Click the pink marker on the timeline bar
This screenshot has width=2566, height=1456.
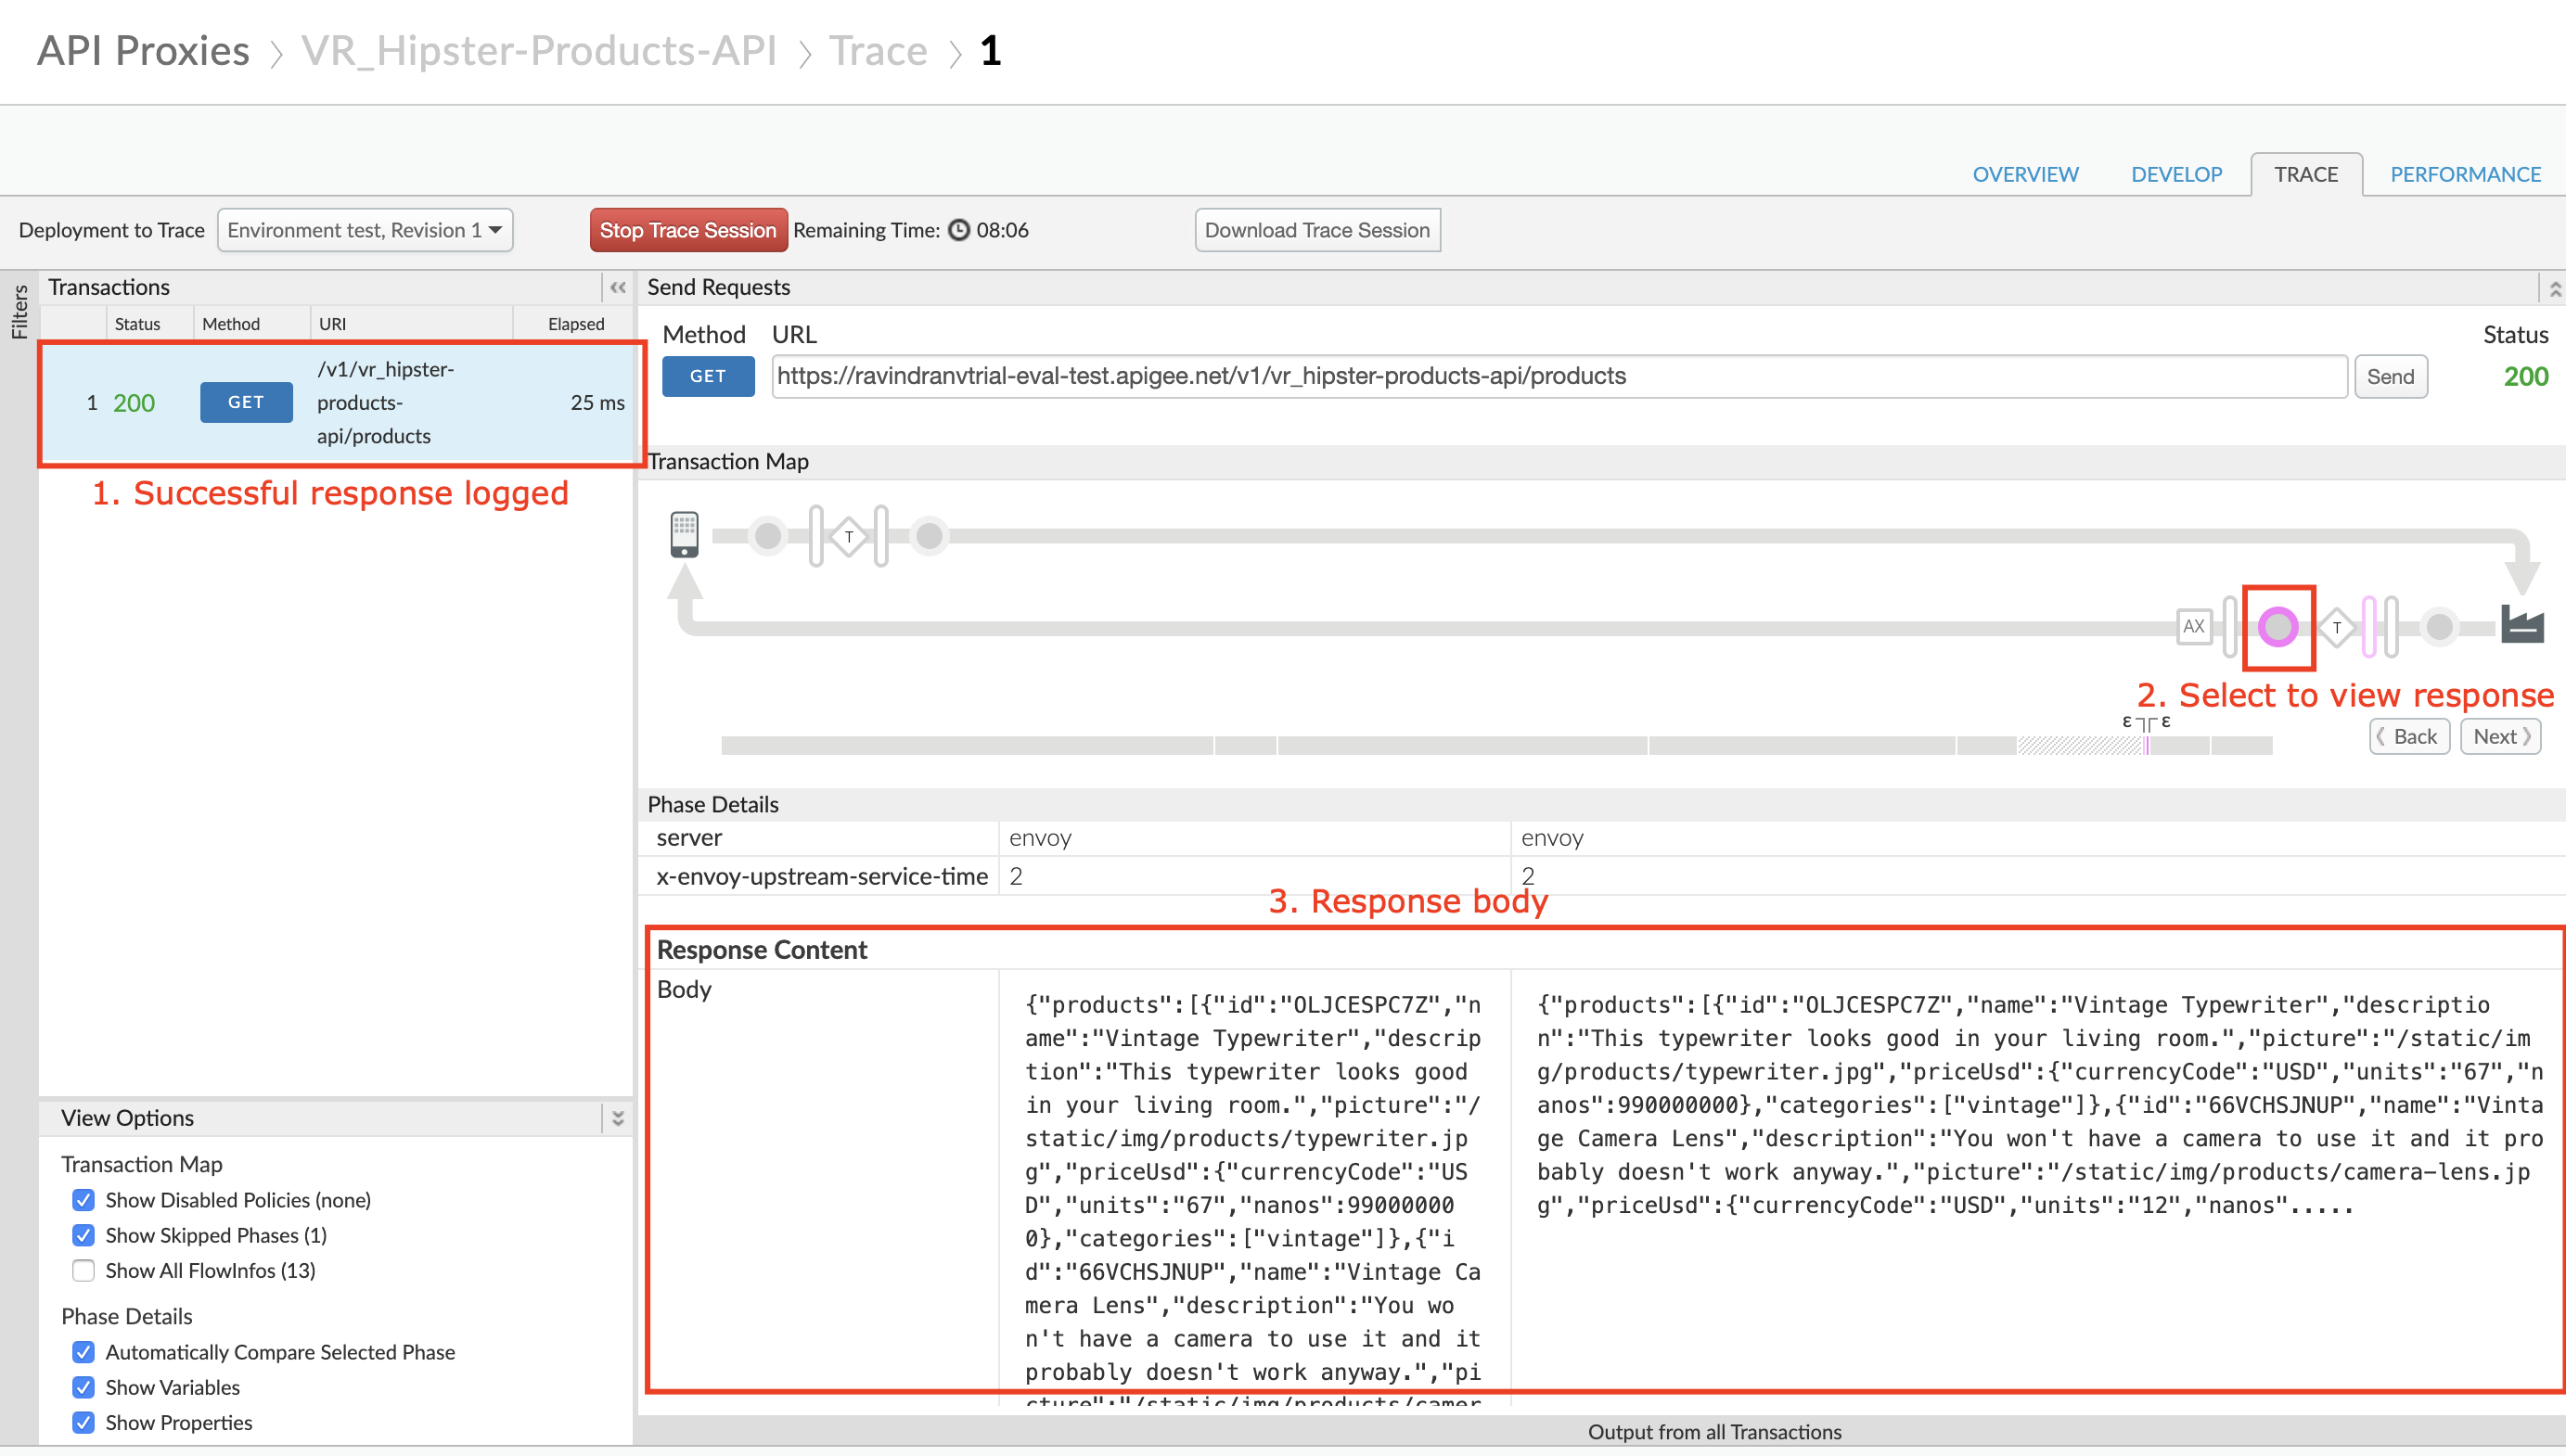pyautogui.click(x=2146, y=745)
